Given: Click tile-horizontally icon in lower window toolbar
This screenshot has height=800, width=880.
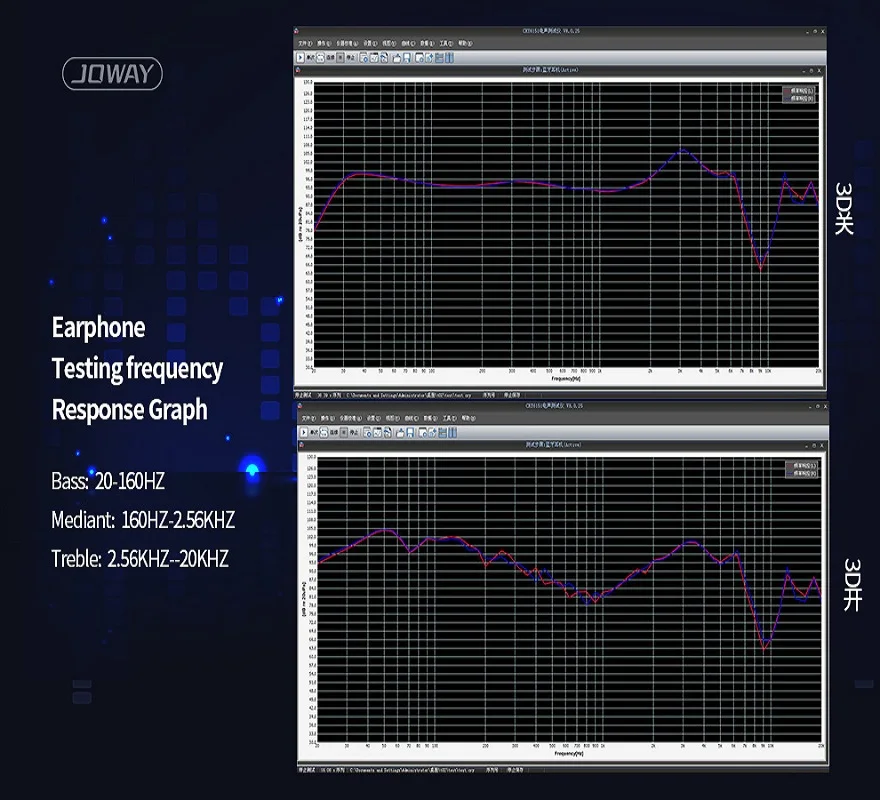Looking at the screenshot, I should (443, 432).
